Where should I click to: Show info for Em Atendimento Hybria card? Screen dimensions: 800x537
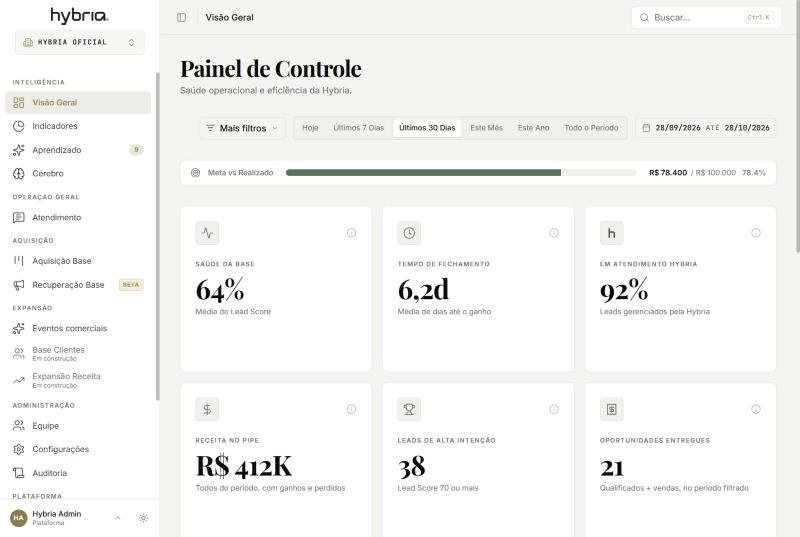tap(756, 233)
